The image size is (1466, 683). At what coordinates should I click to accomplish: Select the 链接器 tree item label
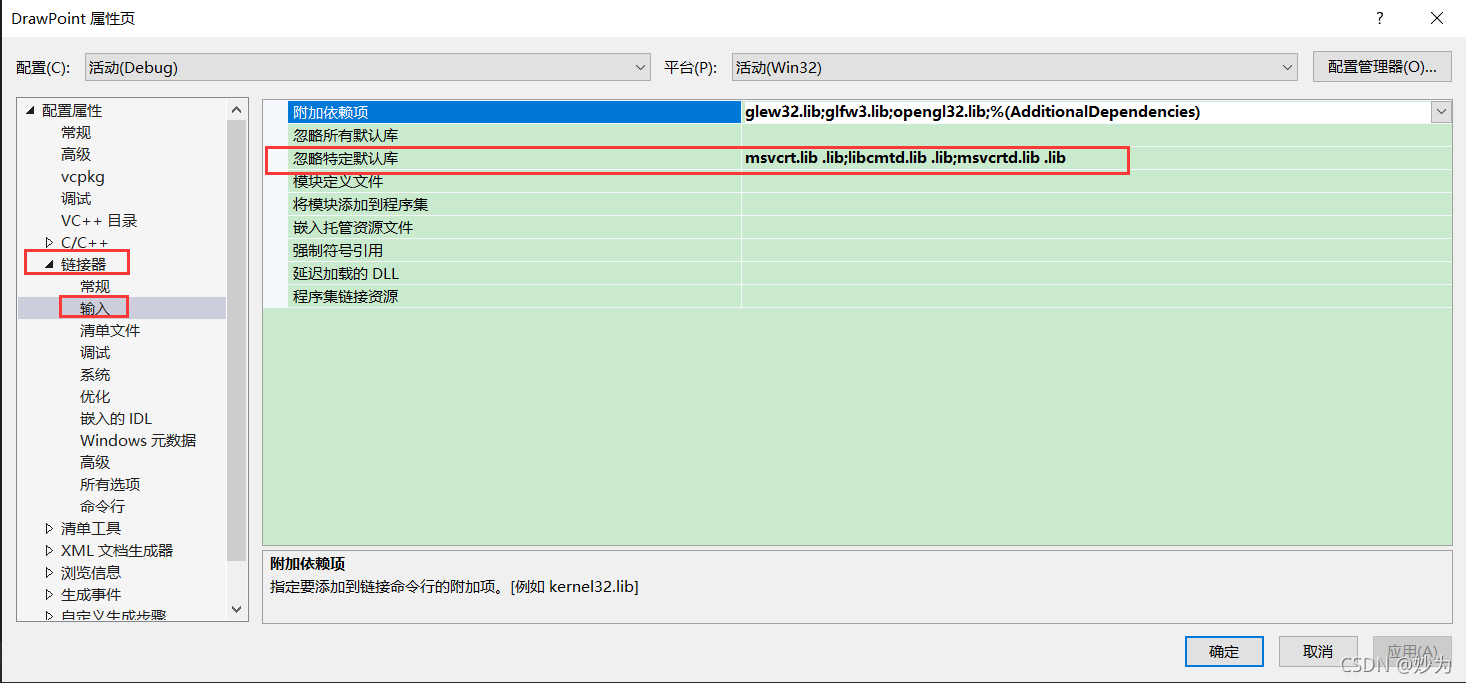(83, 265)
